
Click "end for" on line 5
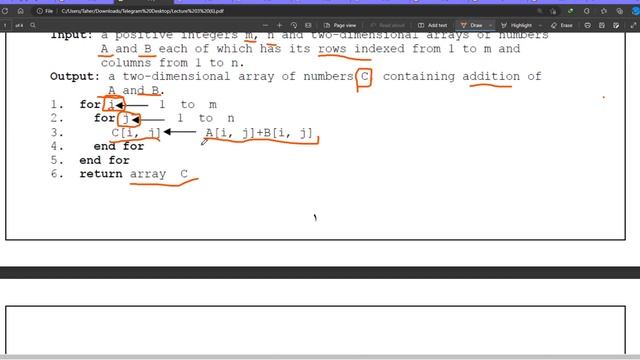pos(104,160)
